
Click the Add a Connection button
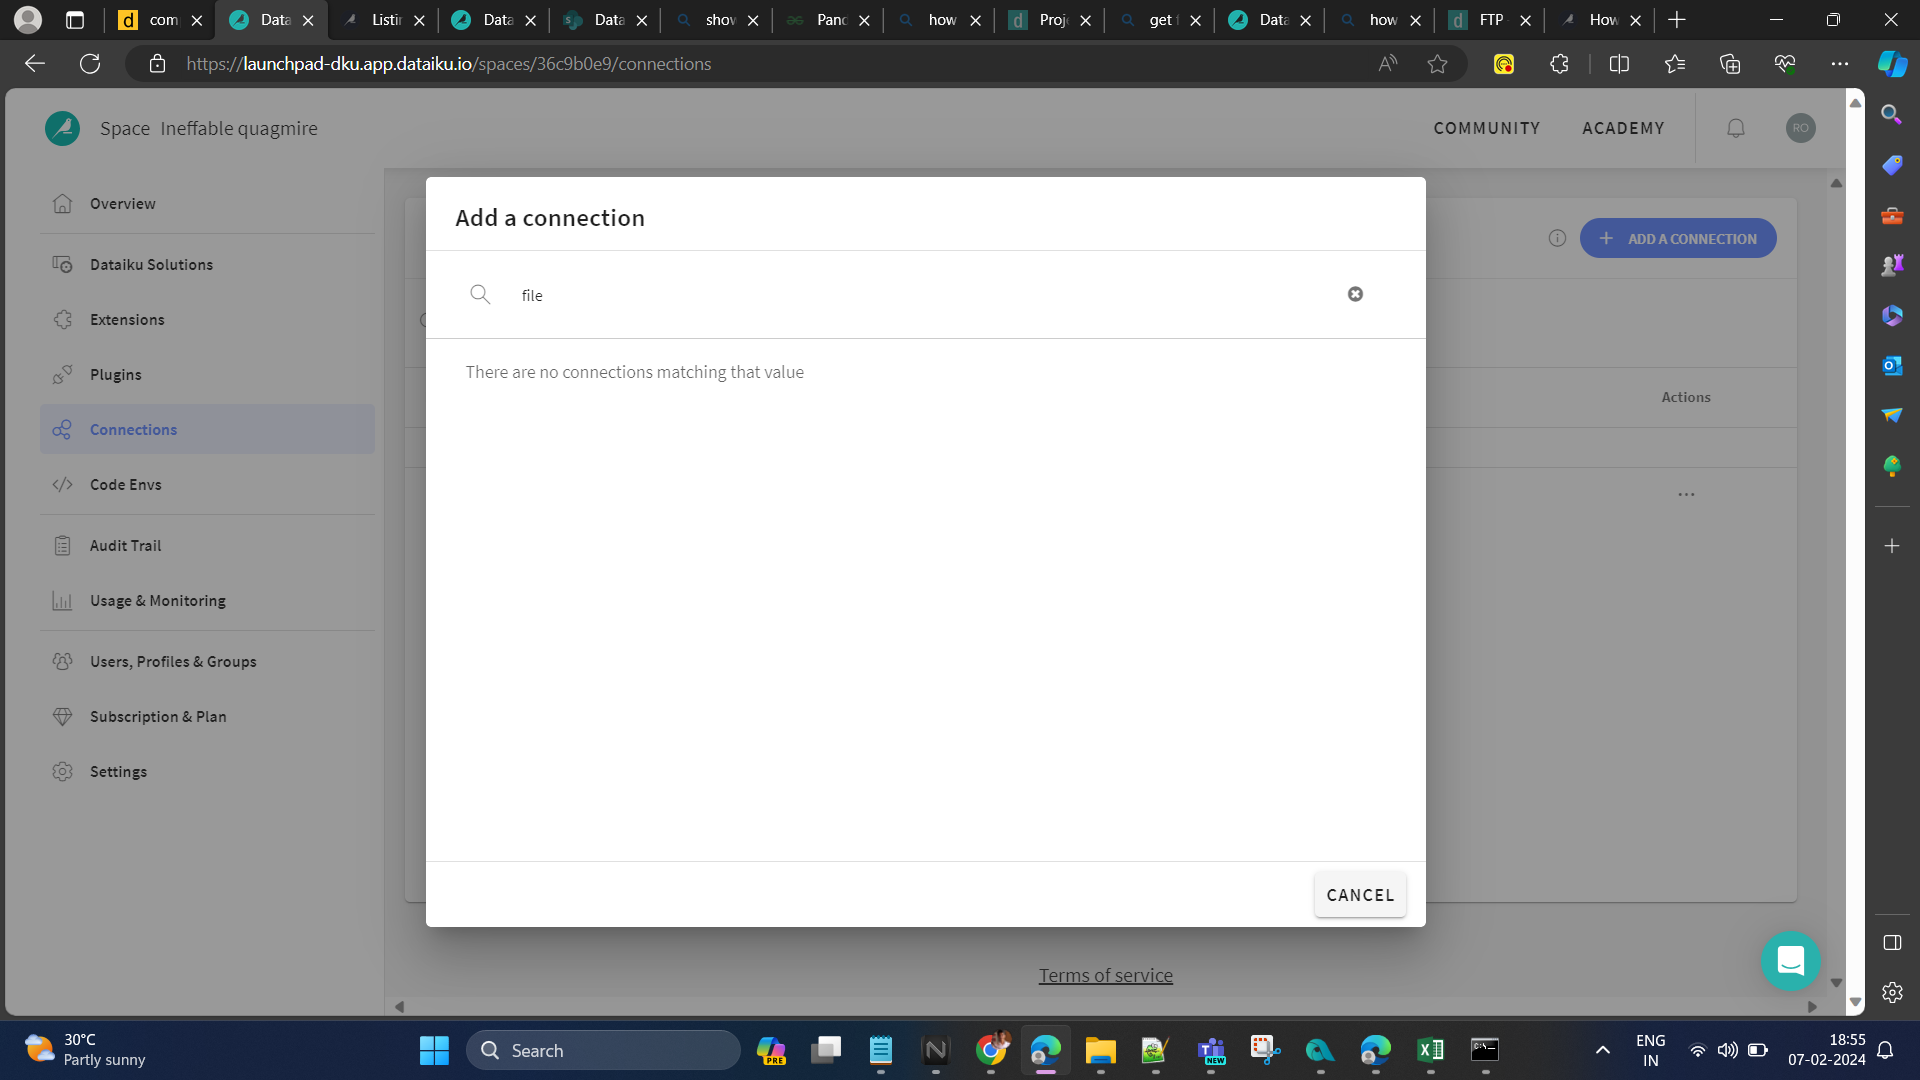(x=1678, y=238)
